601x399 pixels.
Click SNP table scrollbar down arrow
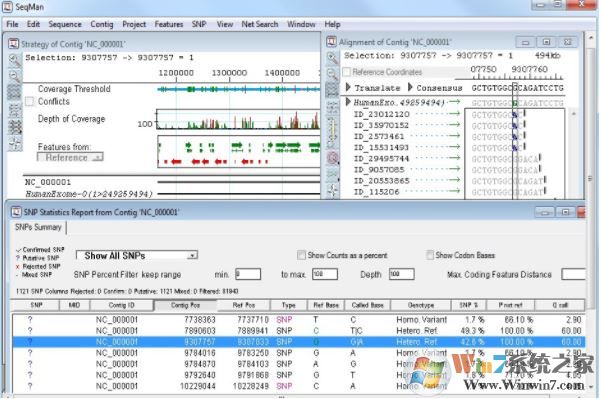click(591, 387)
